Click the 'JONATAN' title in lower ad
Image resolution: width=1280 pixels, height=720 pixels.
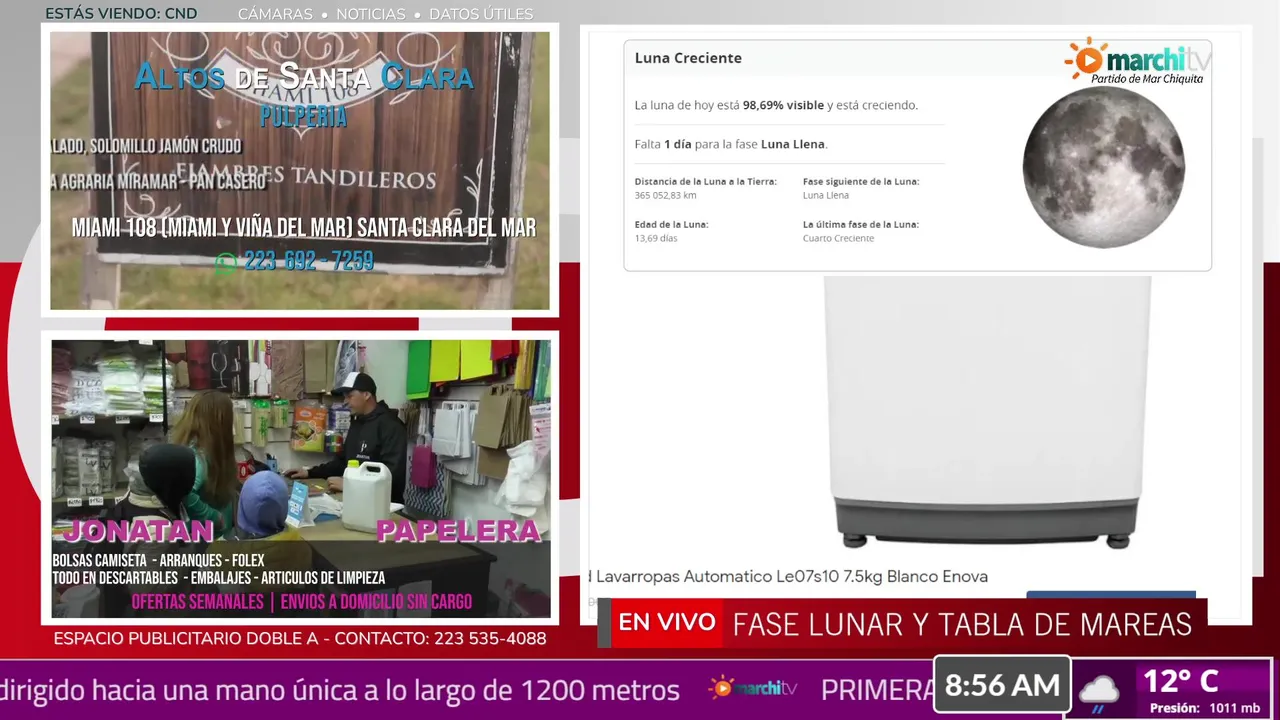139,531
